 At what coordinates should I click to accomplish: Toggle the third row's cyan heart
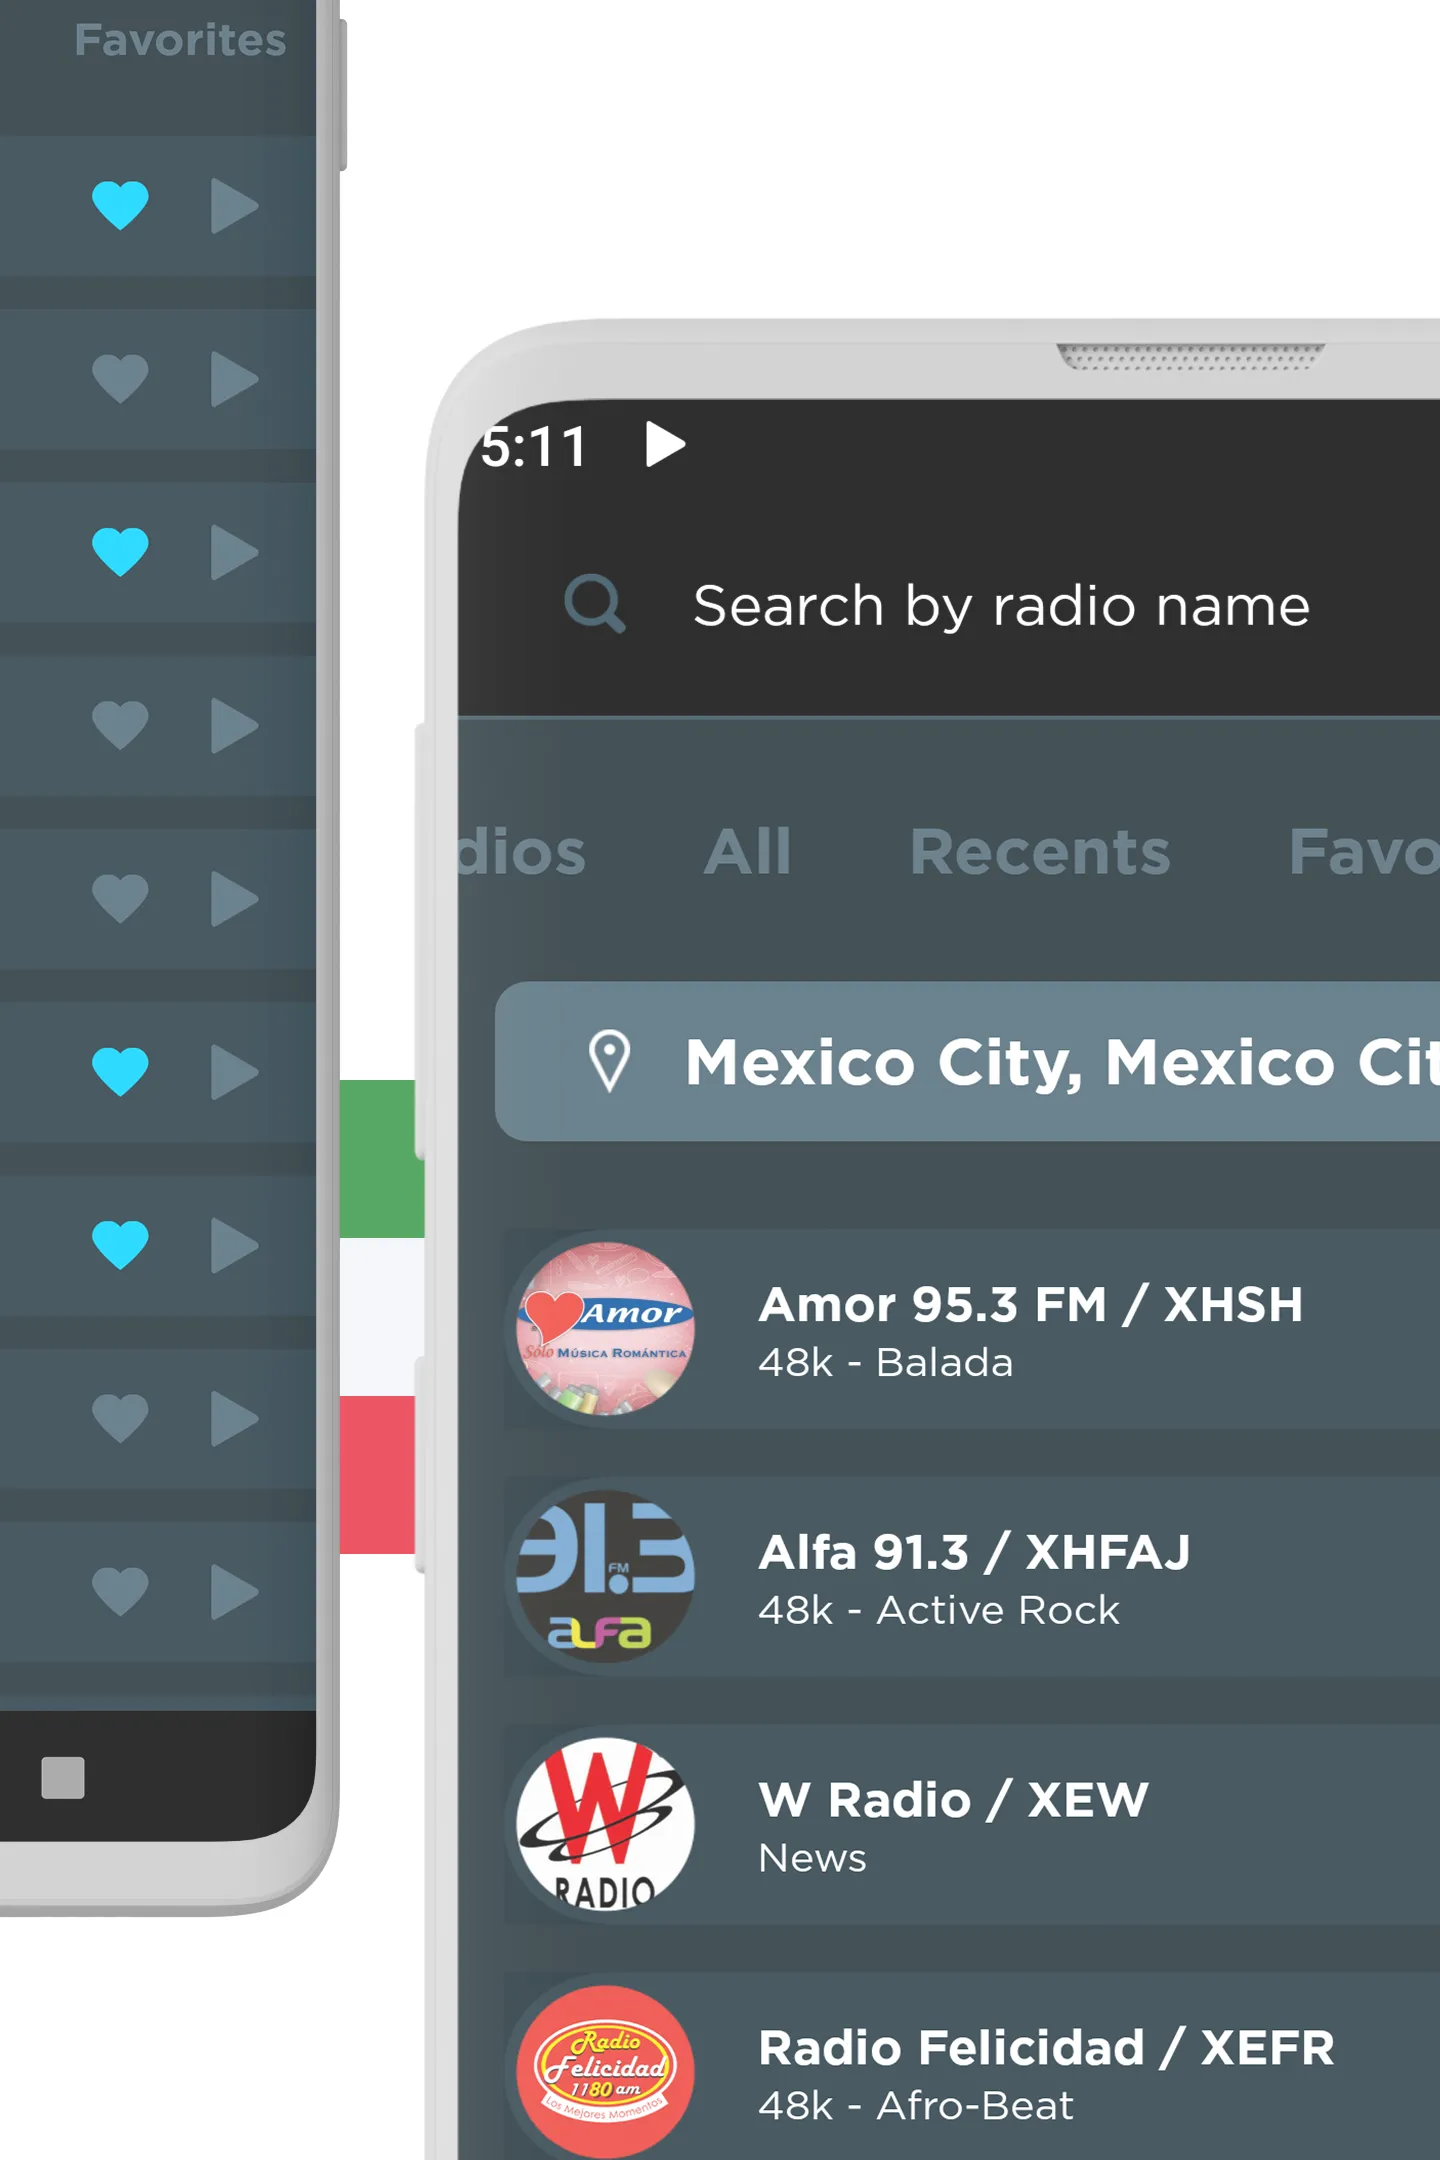(x=120, y=551)
